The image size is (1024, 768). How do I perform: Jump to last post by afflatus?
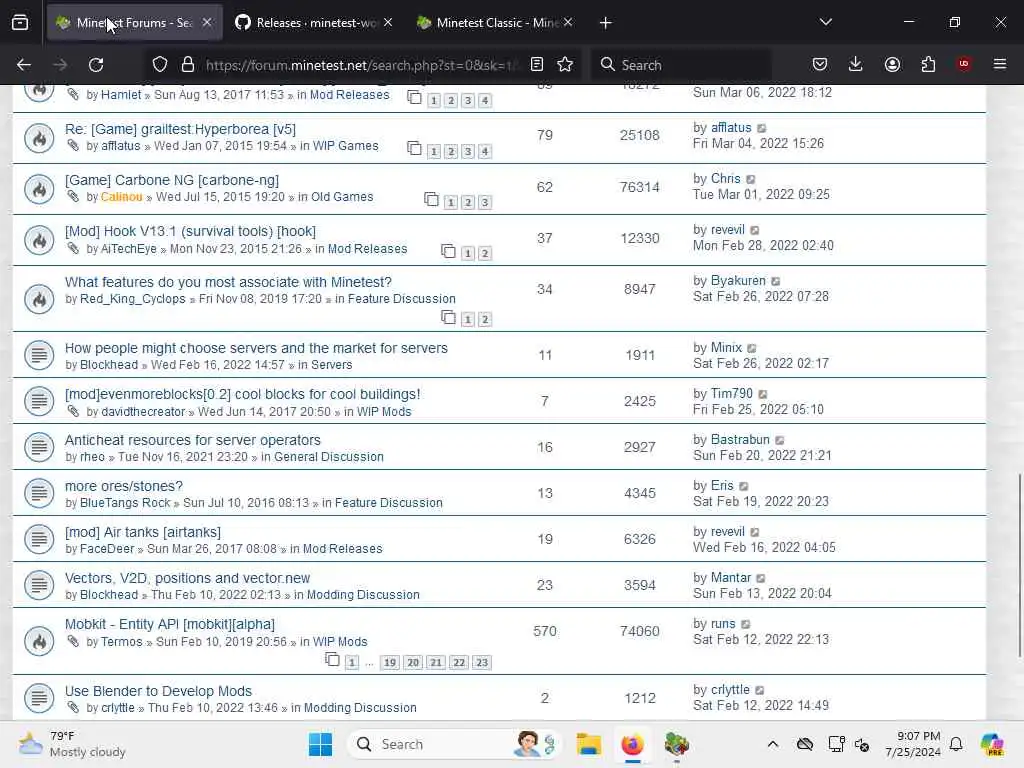pyautogui.click(x=761, y=129)
